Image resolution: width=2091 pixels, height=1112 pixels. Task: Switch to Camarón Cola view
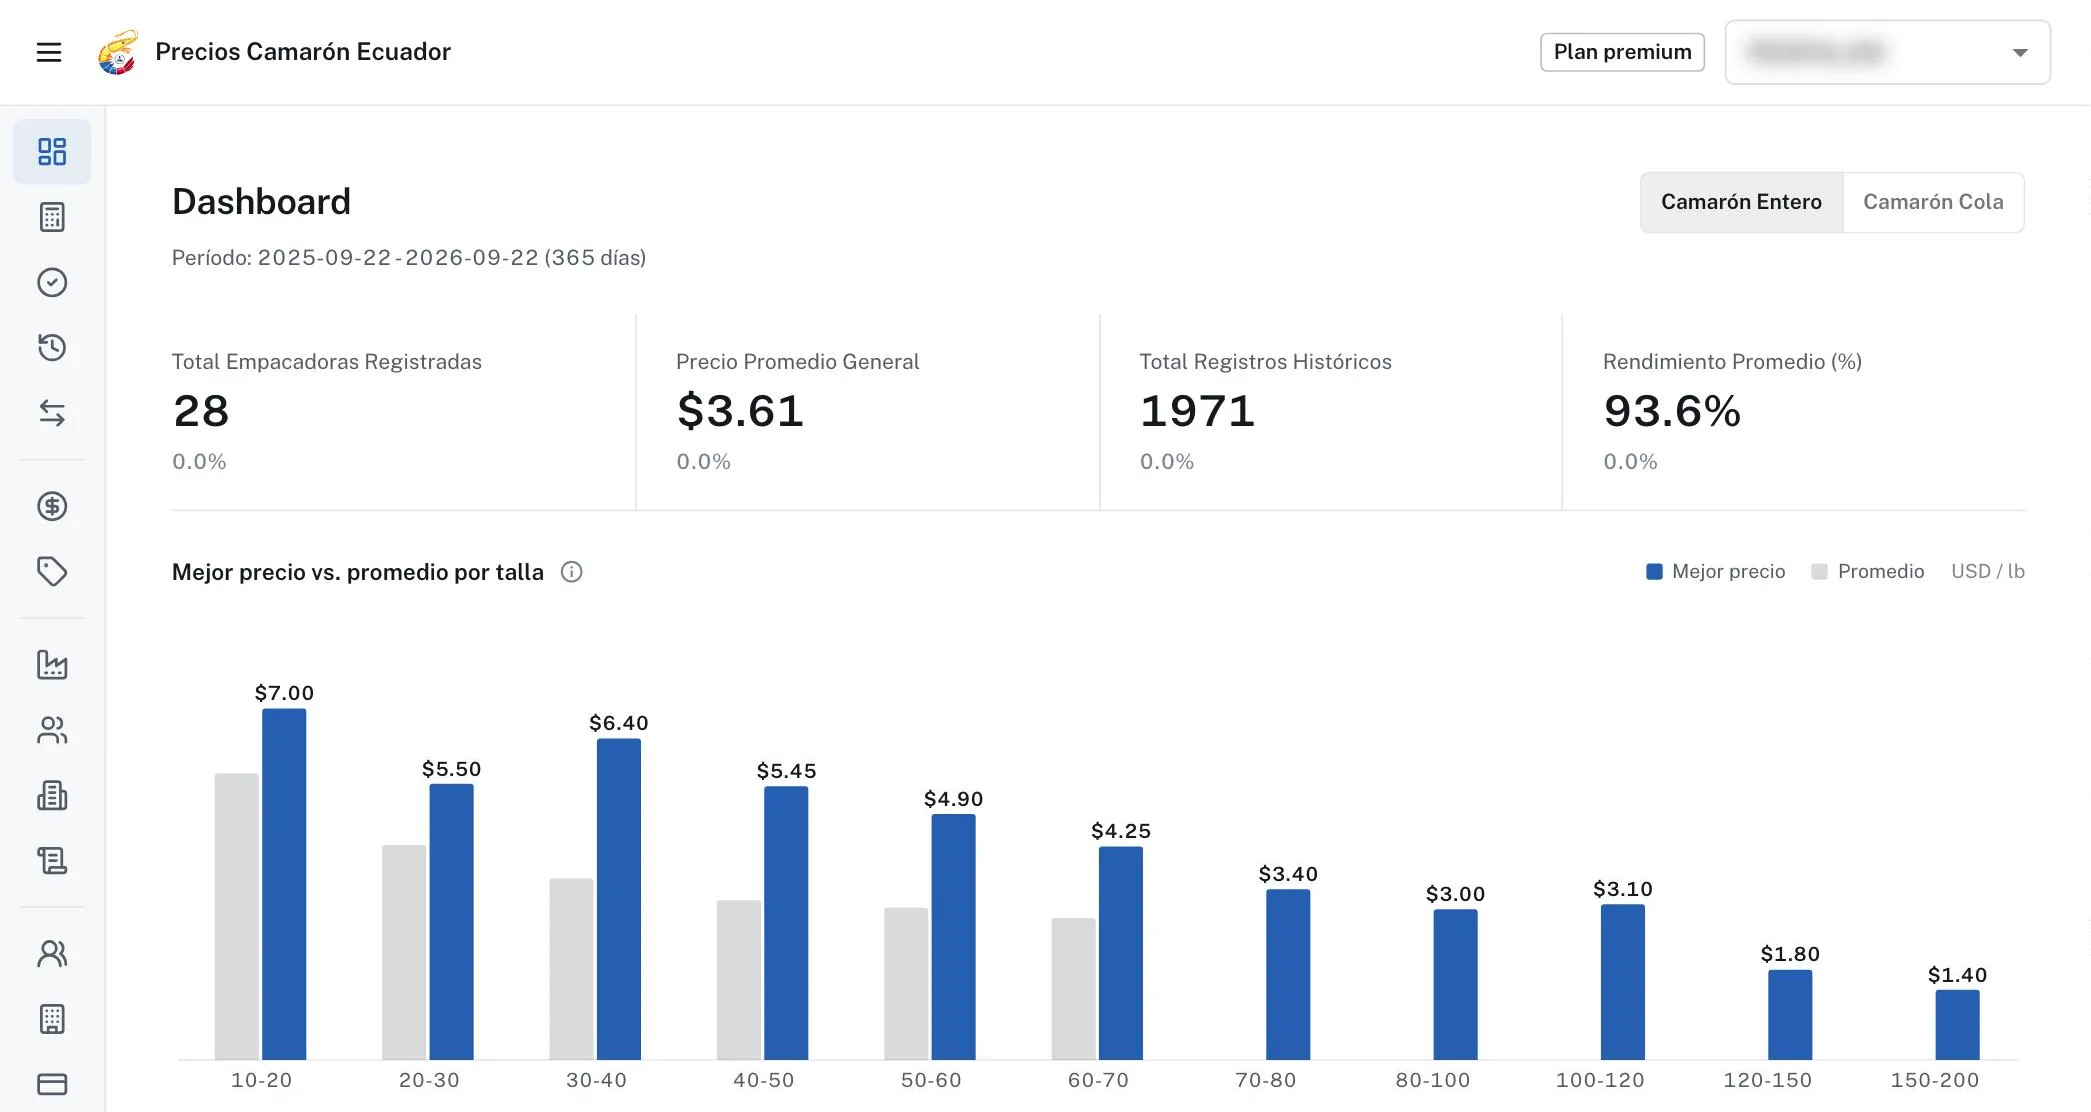pos(1933,202)
